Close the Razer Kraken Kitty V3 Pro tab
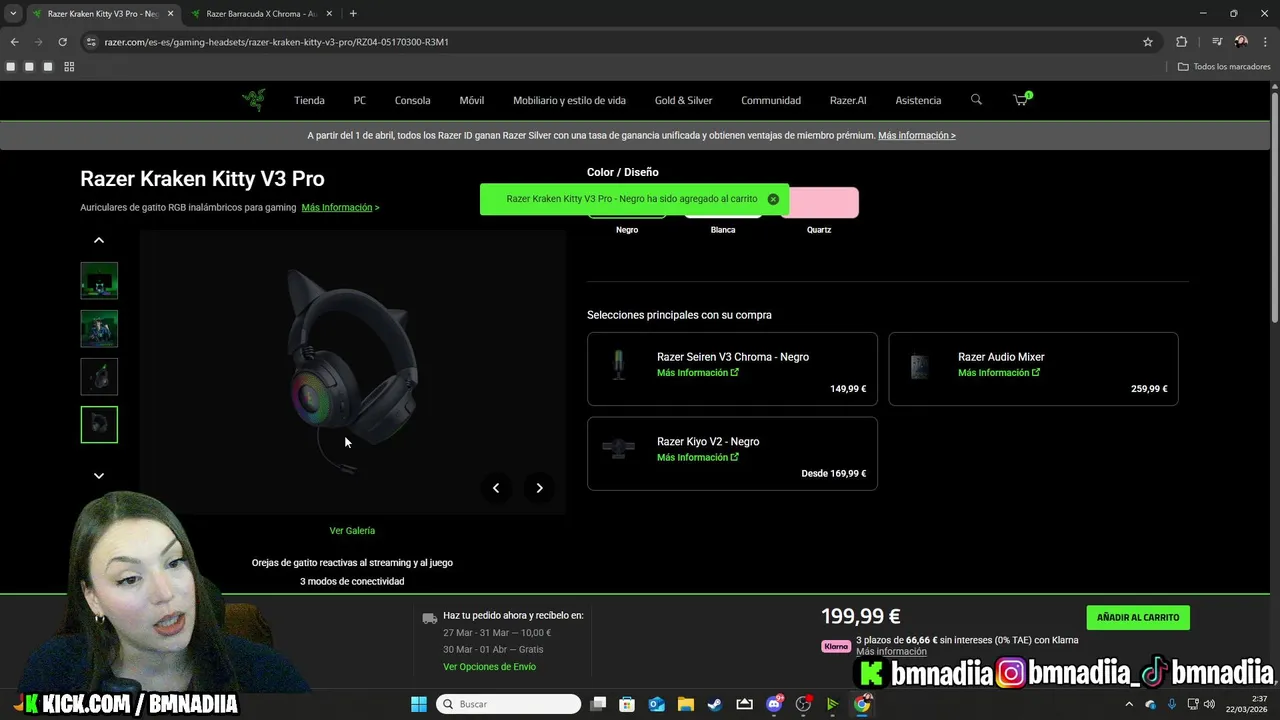This screenshot has width=1280, height=720. 169,14
